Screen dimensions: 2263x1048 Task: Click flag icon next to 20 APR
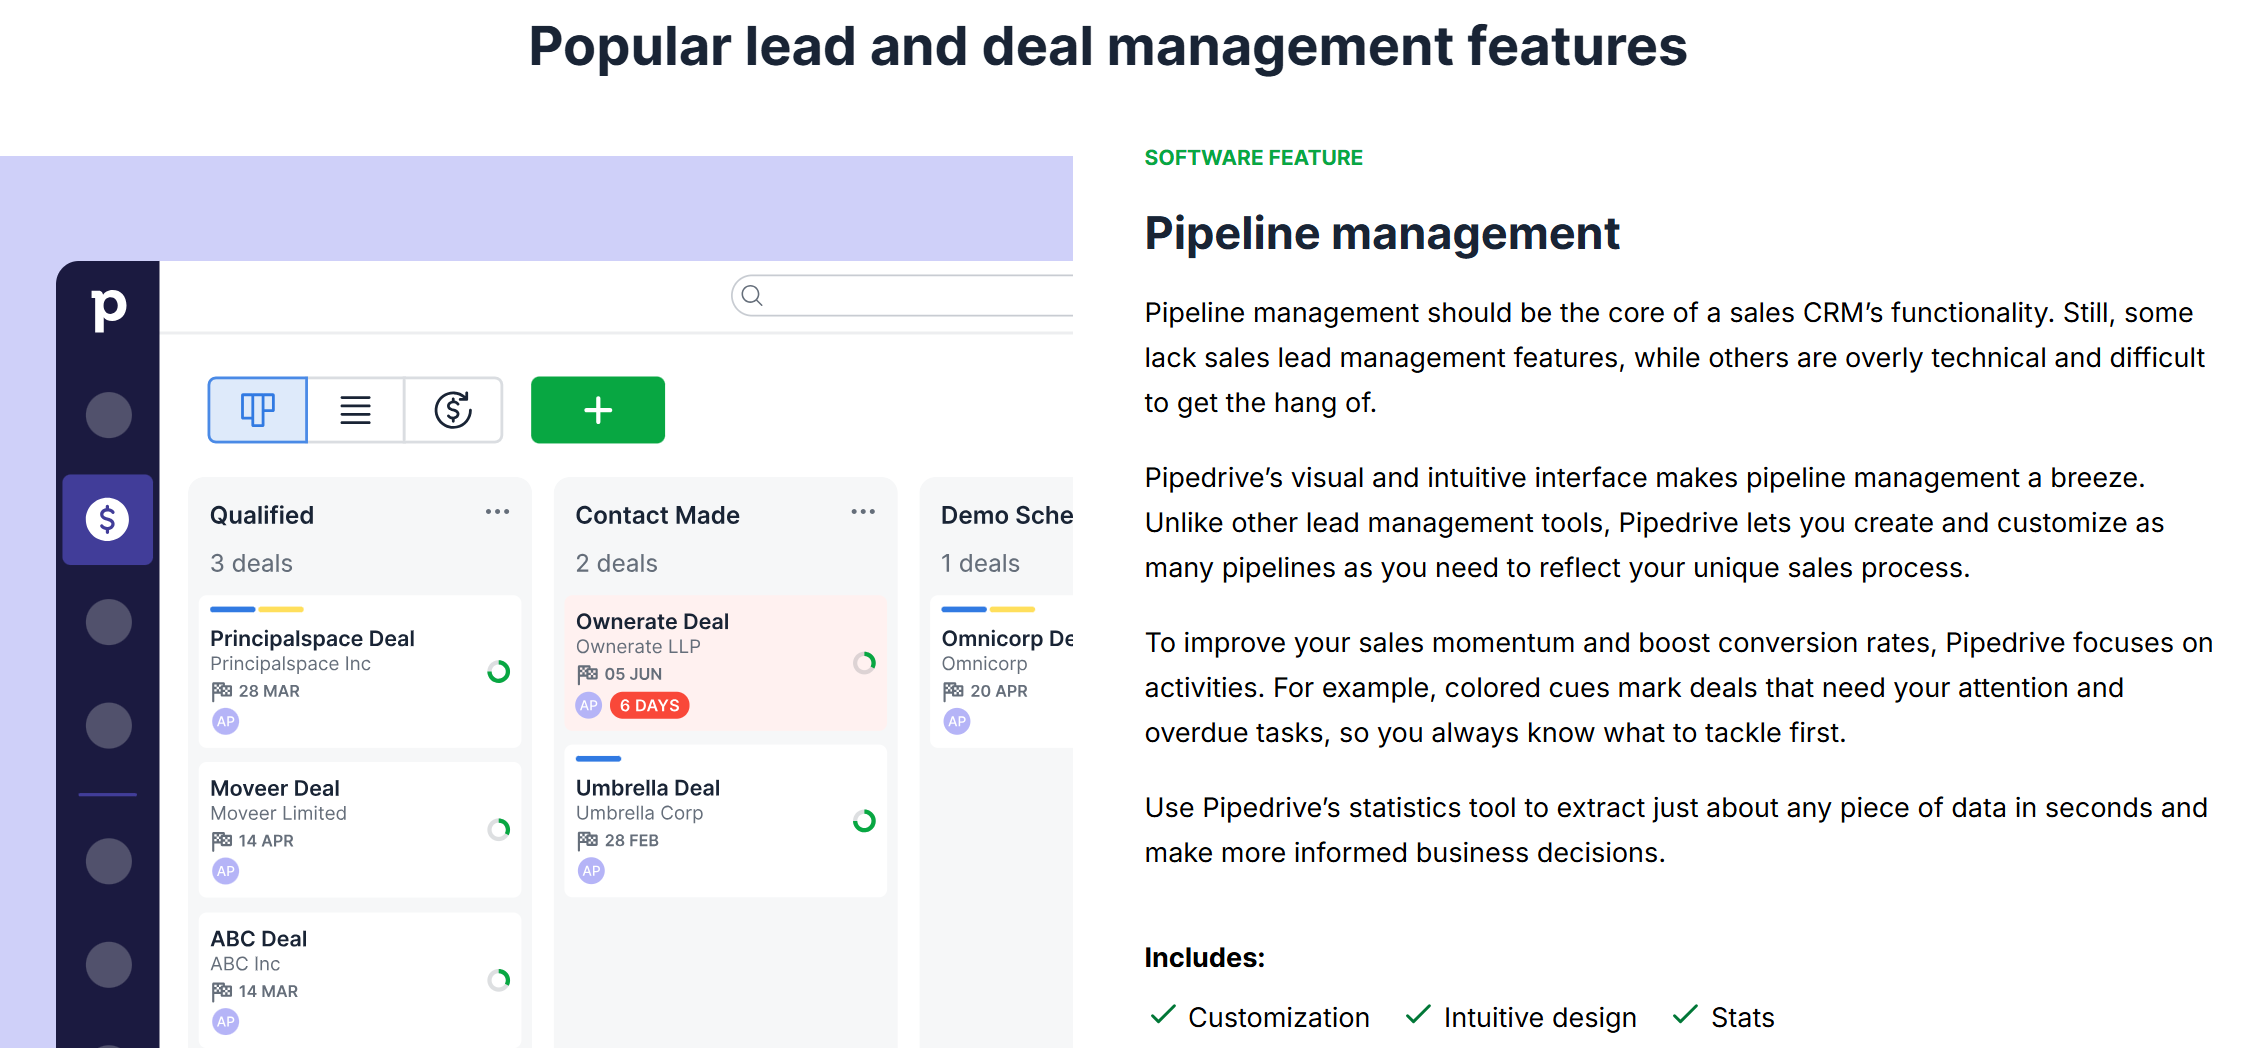point(954,691)
